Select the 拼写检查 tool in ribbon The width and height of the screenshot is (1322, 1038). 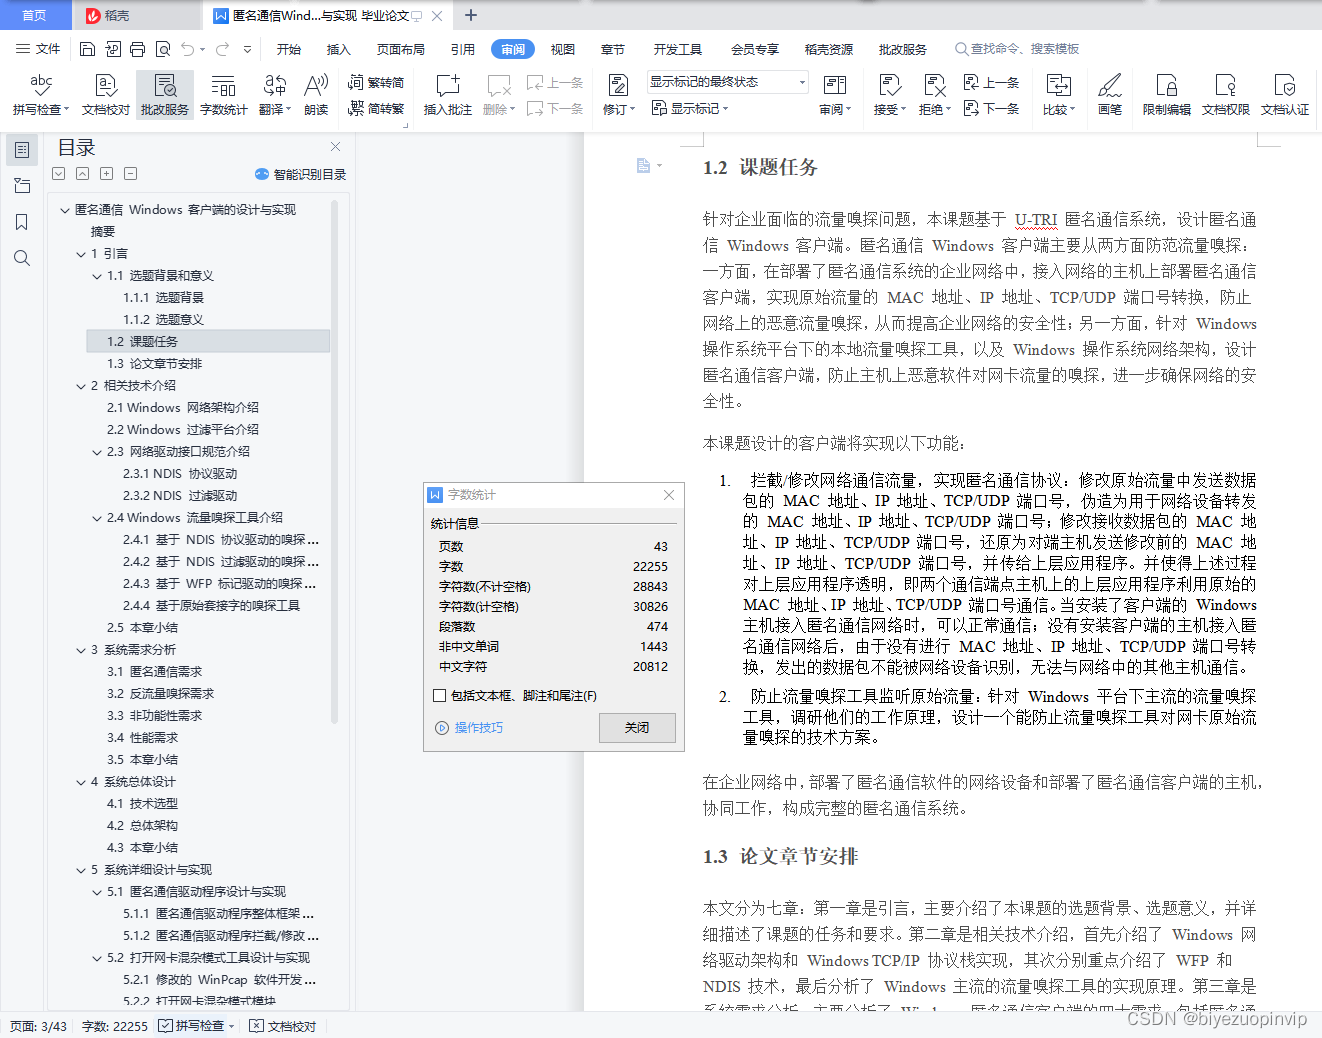click(38, 95)
